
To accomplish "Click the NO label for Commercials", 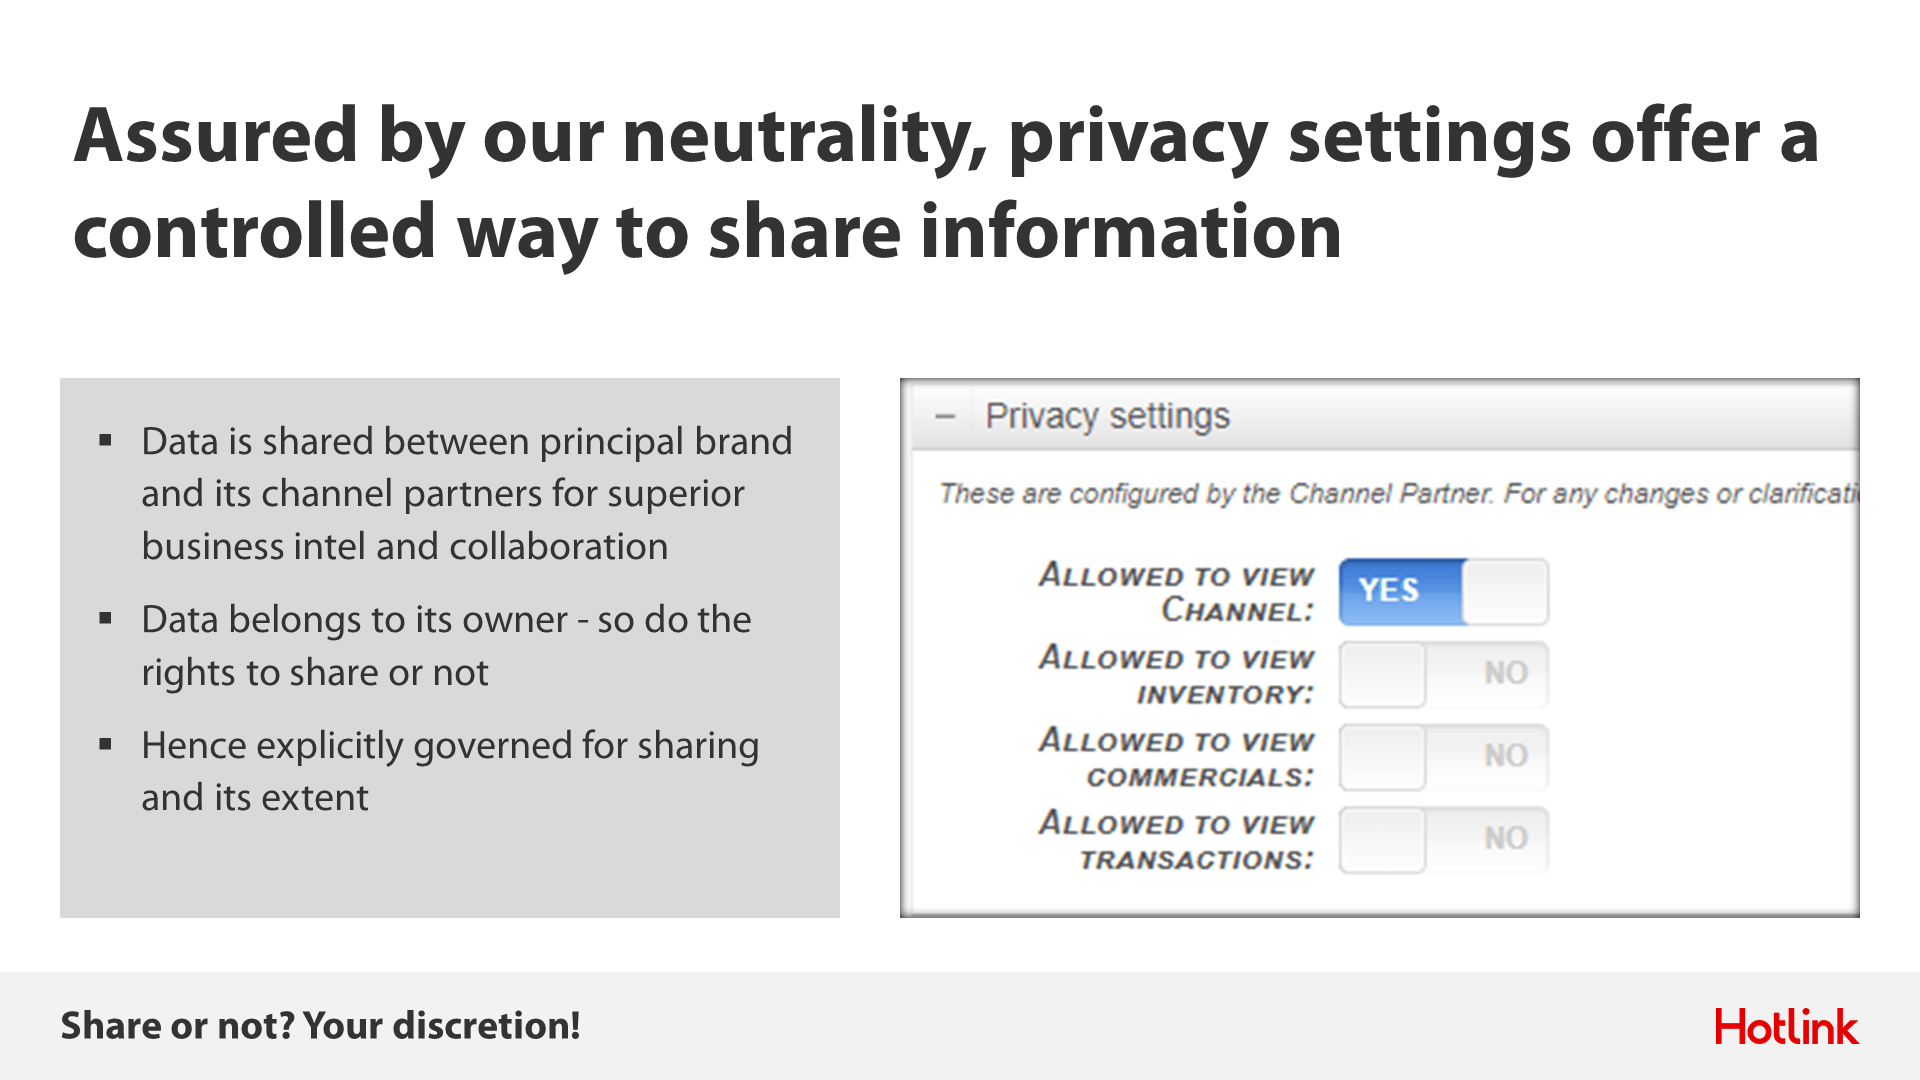I will point(1506,756).
